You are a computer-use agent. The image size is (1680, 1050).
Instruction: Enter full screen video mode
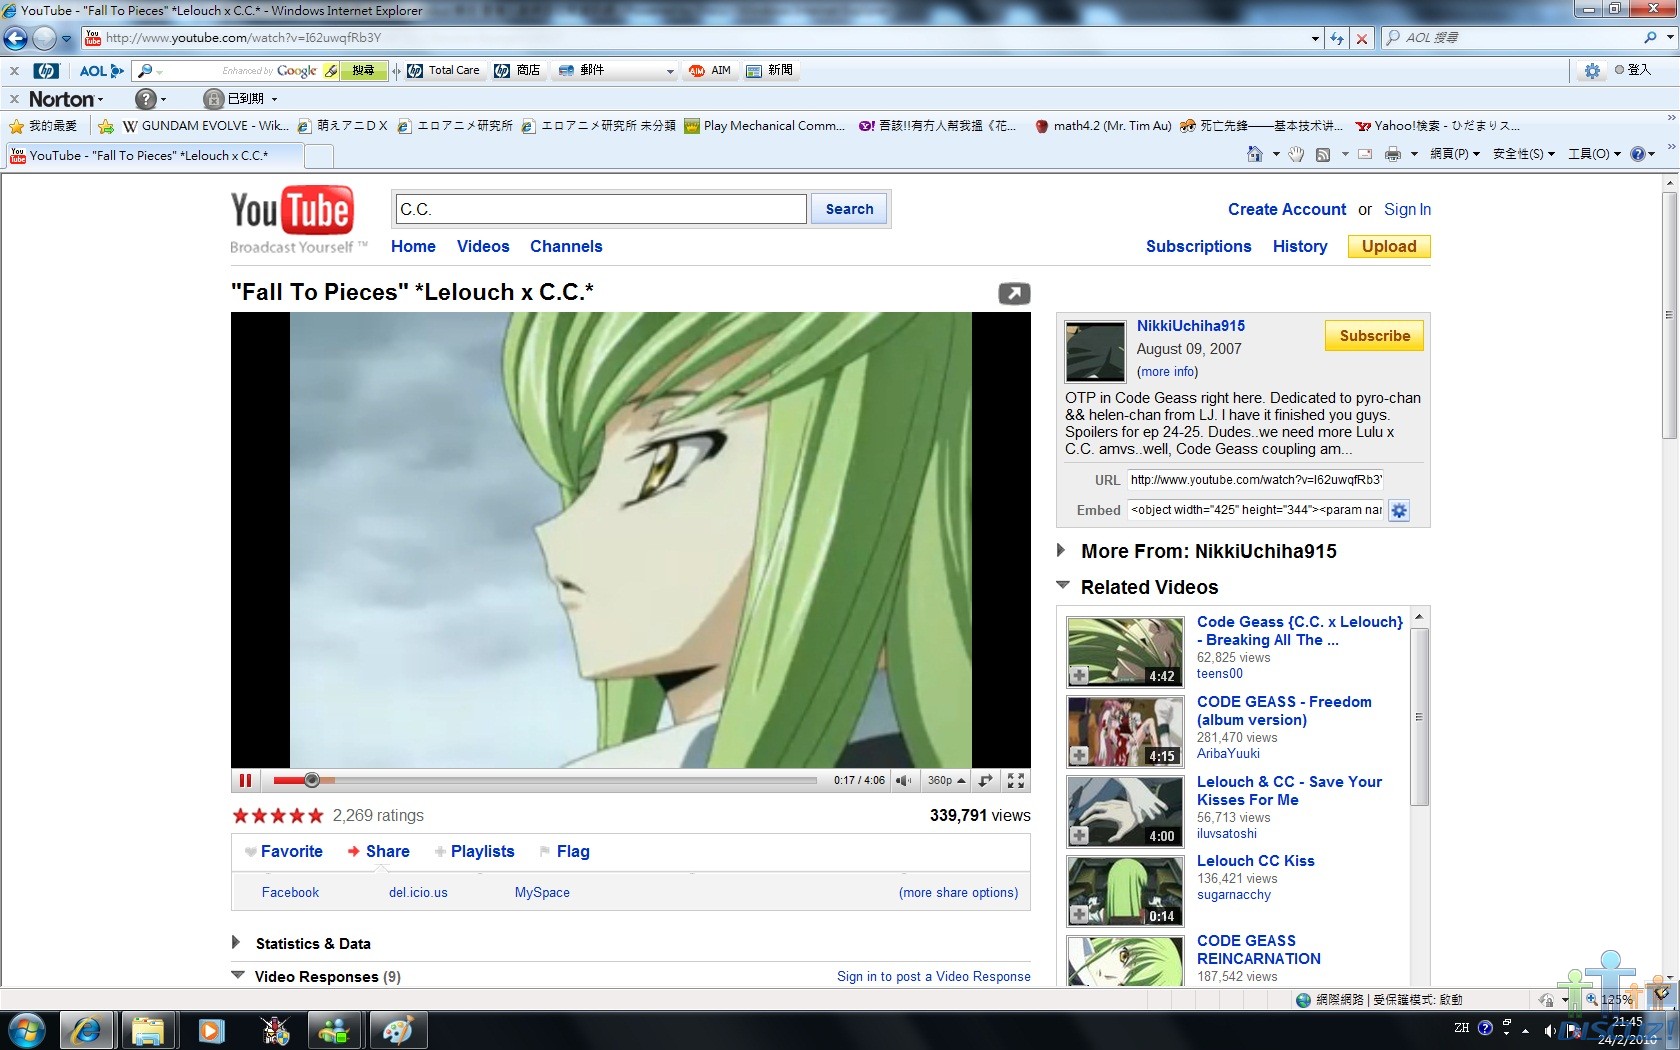coord(1016,780)
